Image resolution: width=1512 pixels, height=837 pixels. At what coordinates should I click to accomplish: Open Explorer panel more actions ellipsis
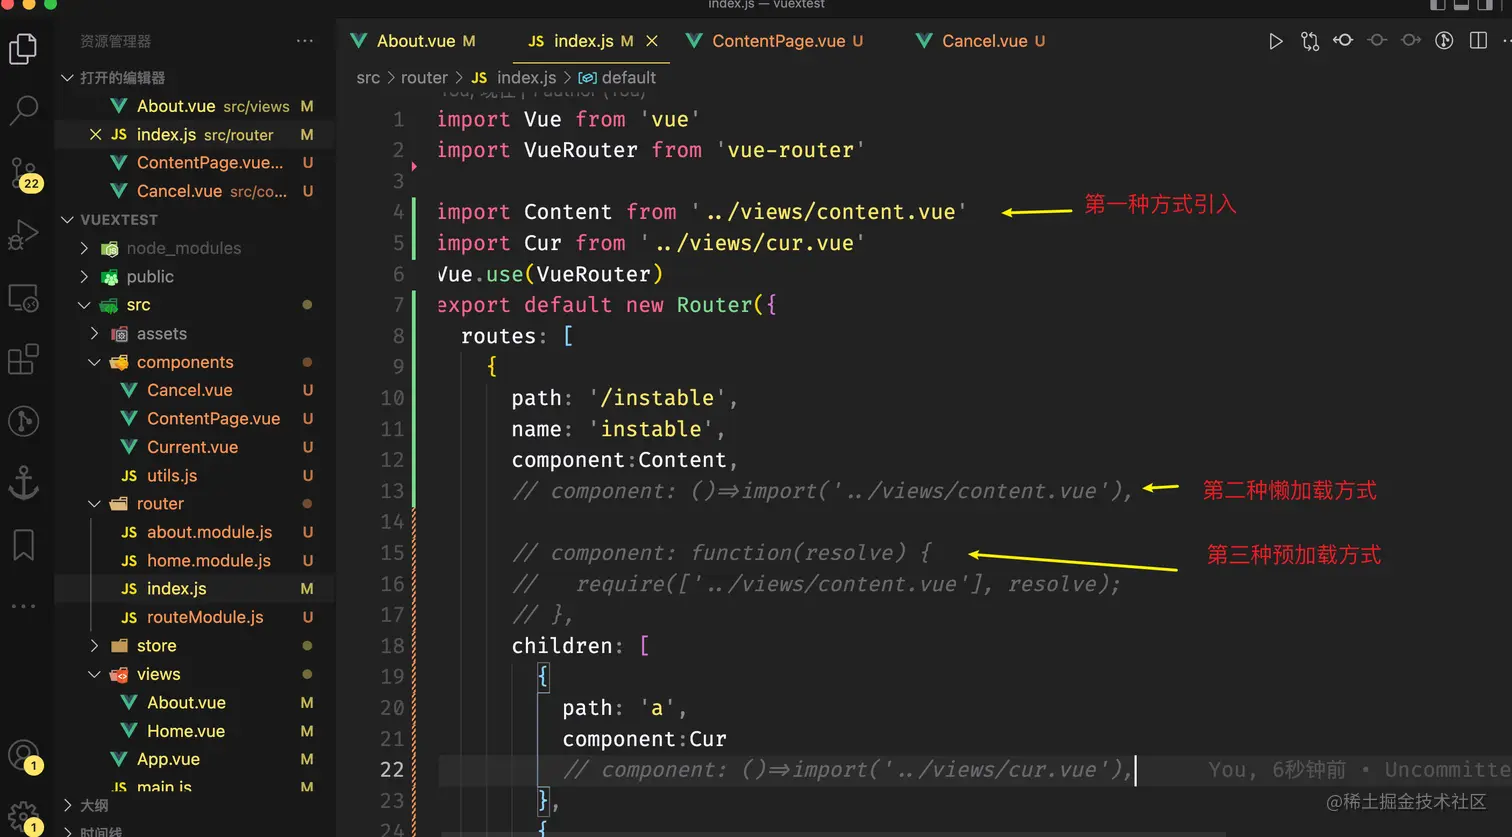pyautogui.click(x=305, y=41)
